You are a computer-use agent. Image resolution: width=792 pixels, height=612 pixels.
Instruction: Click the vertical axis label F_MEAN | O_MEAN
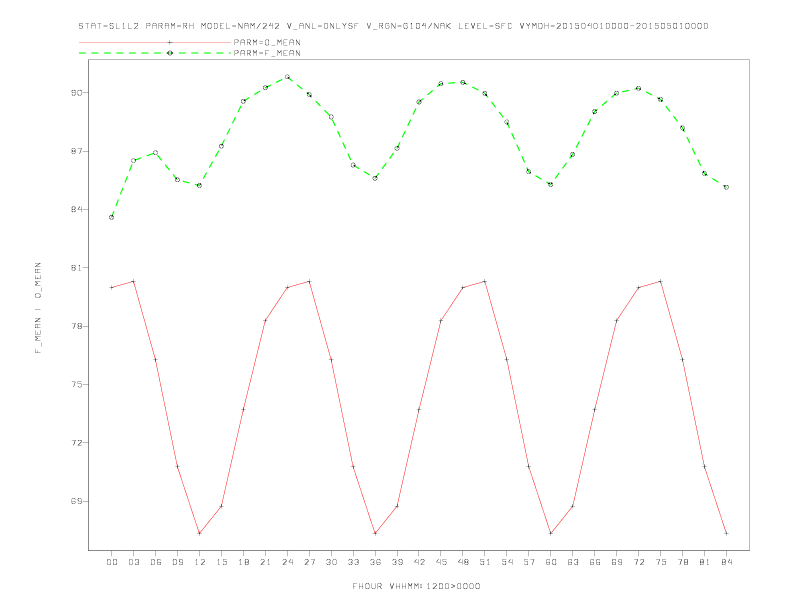pyautogui.click(x=38, y=308)
